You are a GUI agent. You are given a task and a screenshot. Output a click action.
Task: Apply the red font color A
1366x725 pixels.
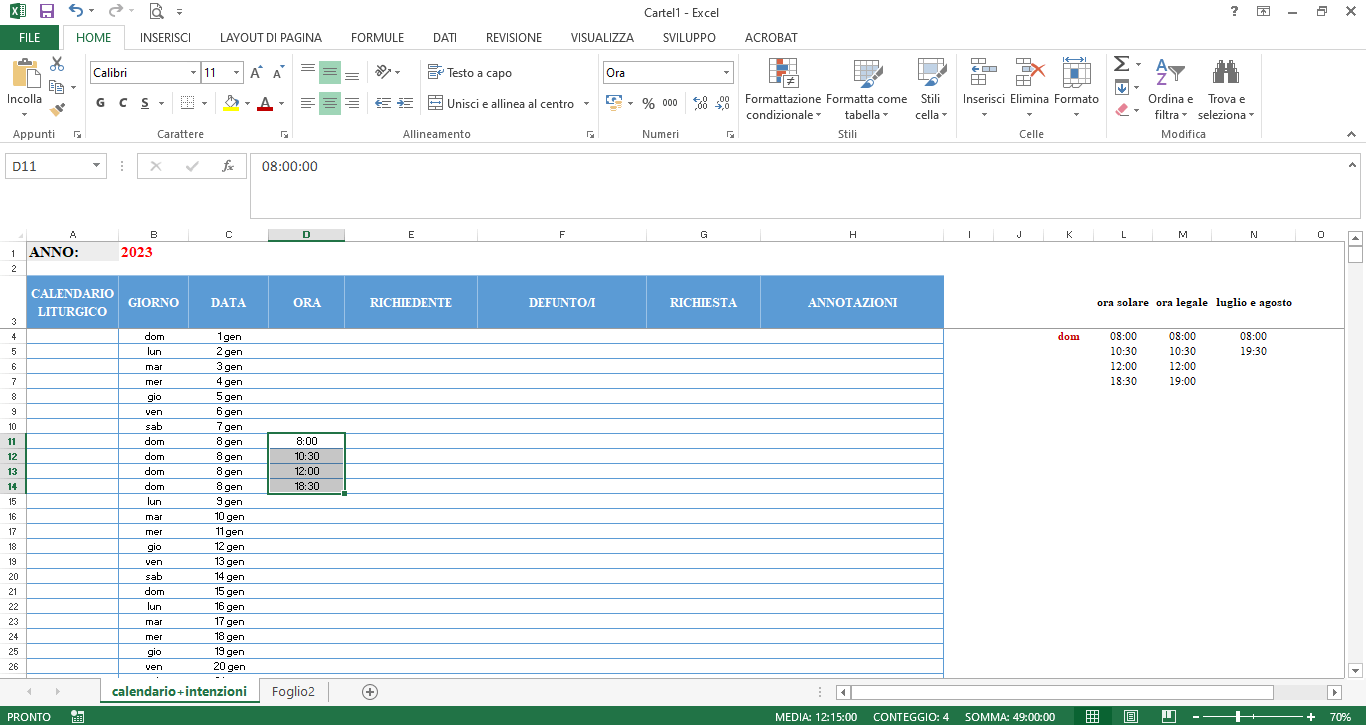(265, 103)
